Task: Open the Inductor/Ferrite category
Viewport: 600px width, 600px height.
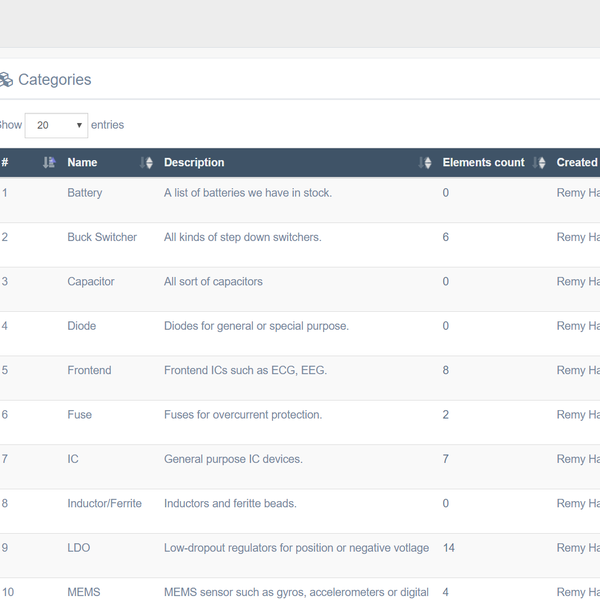Action: 105,503
